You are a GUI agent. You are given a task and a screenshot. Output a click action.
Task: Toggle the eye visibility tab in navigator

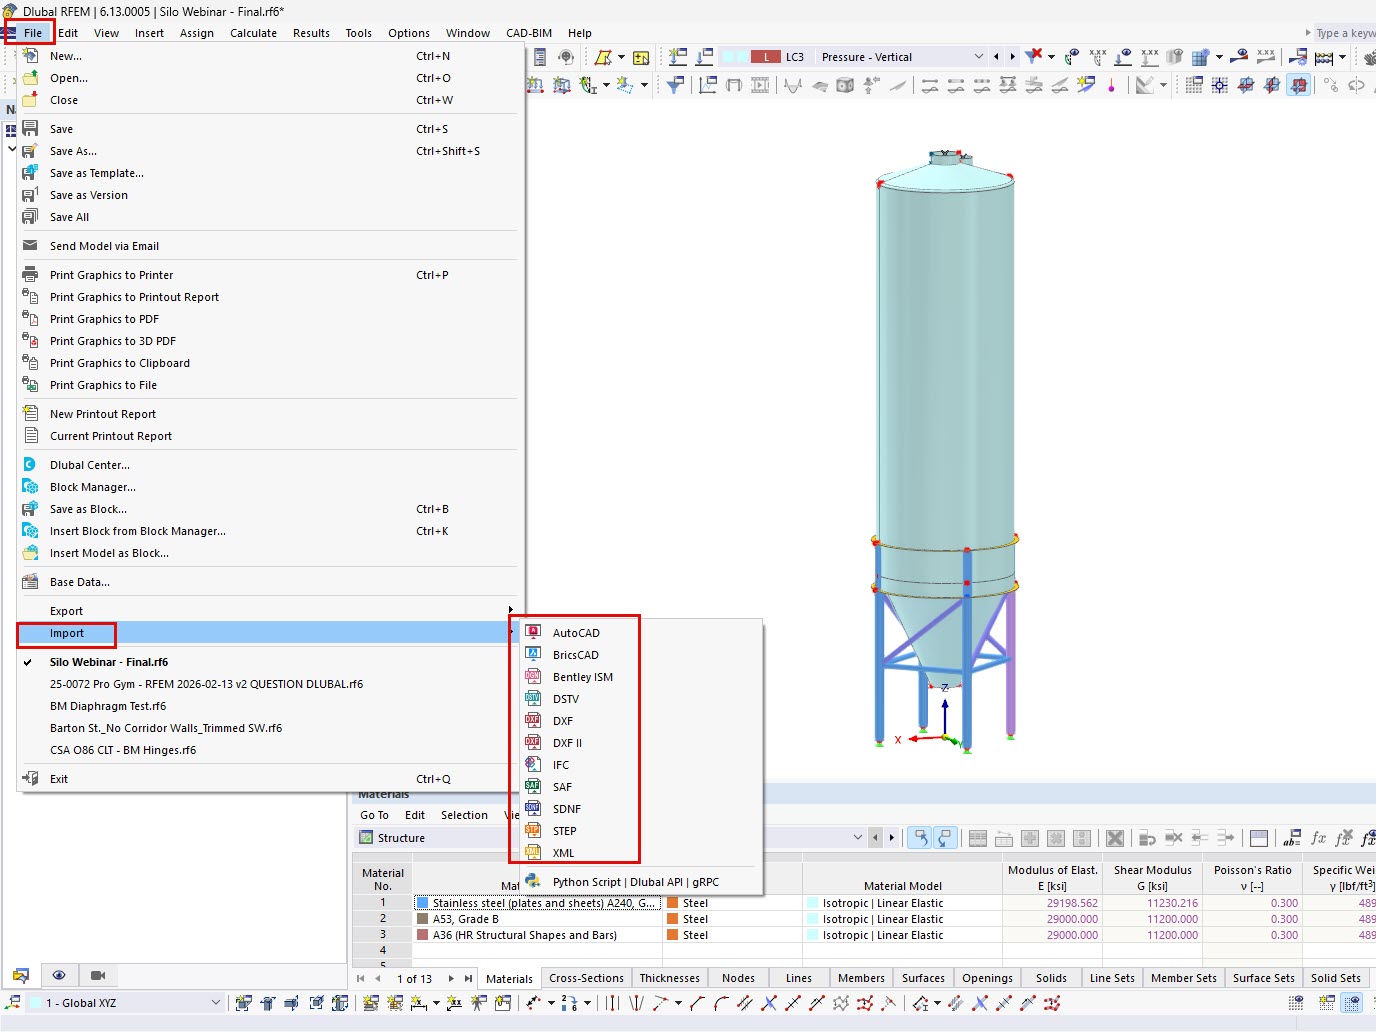pyautogui.click(x=59, y=975)
